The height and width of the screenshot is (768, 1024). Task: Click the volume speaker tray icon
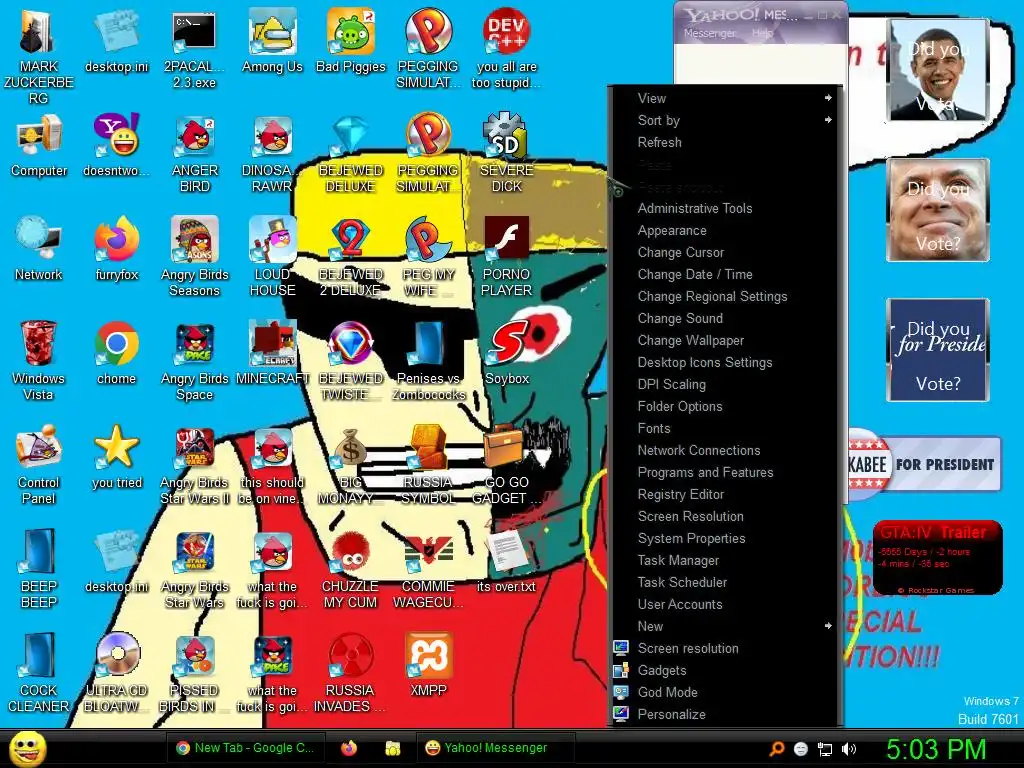tap(848, 749)
